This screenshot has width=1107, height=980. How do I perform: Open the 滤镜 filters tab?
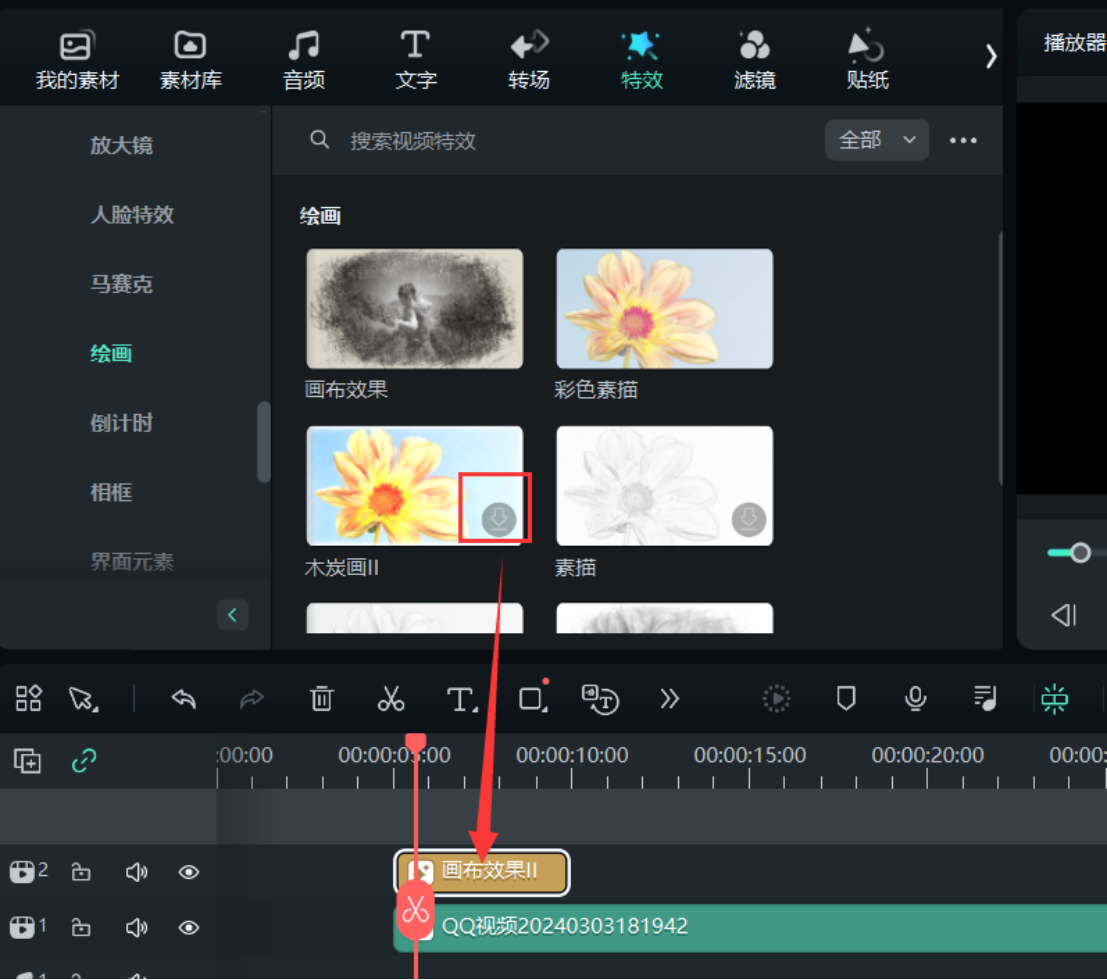pos(754,61)
